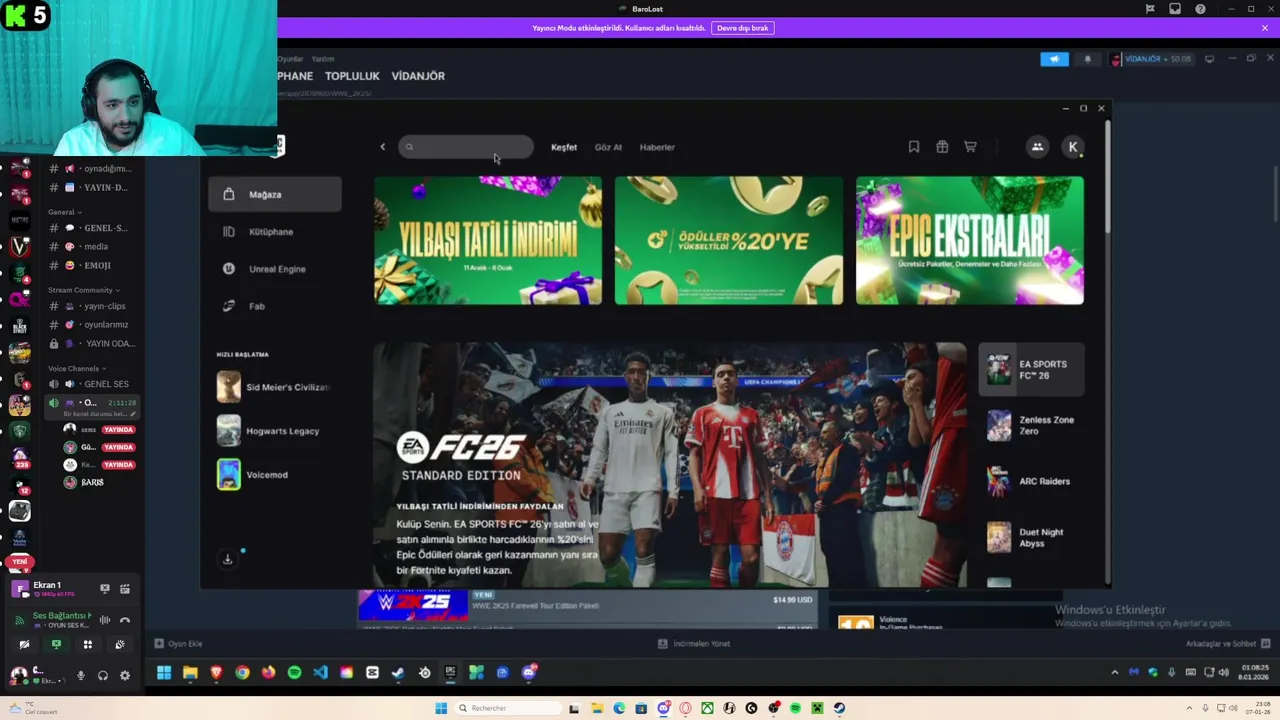Launch Sid Meier's Civilization from Hızlı Başlatma
This screenshot has height=720, width=1280.
tap(273, 387)
